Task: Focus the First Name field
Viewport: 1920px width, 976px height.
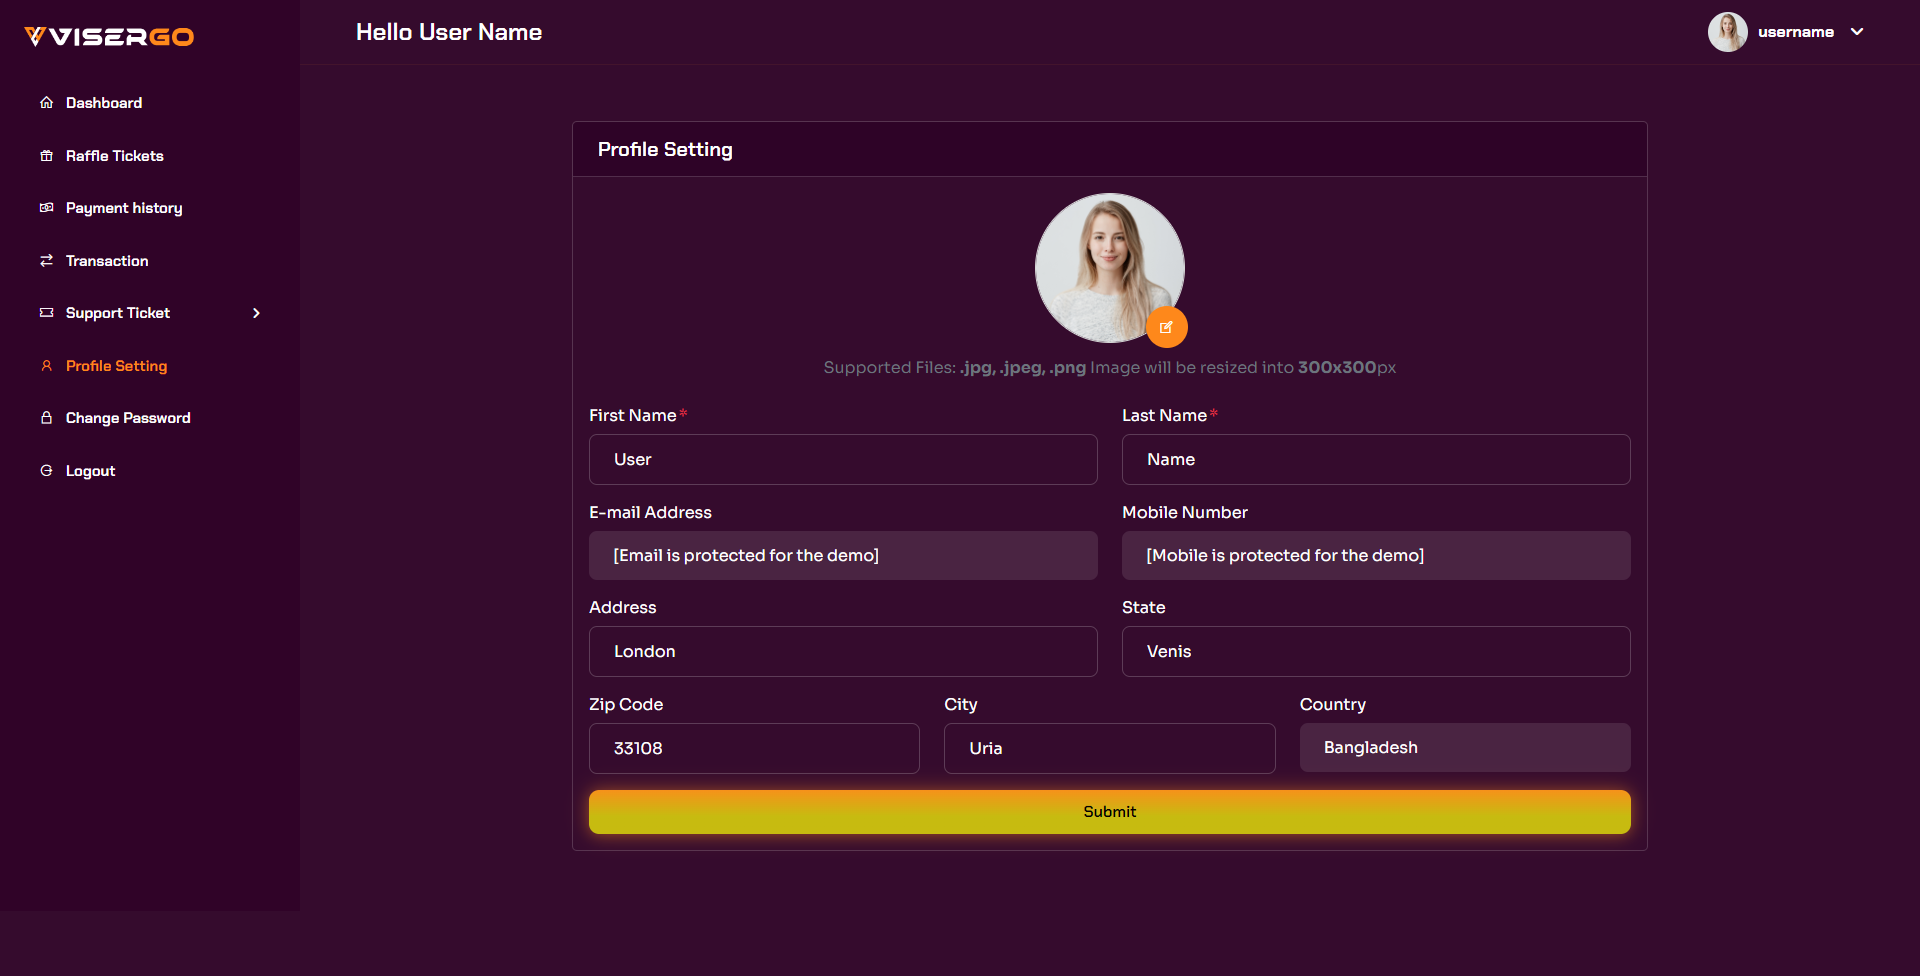Action: 843,459
